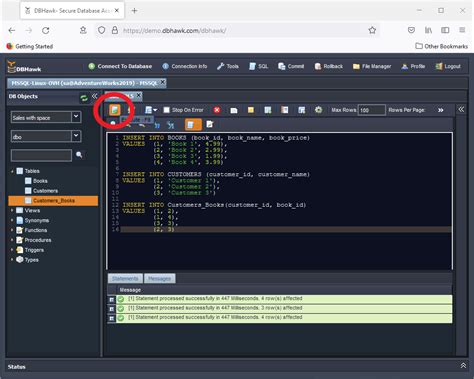Viewport: 474px width, 379px height.
Task: Close the SQL editor tab
Action: pyautogui.click(x=138, y=96)
